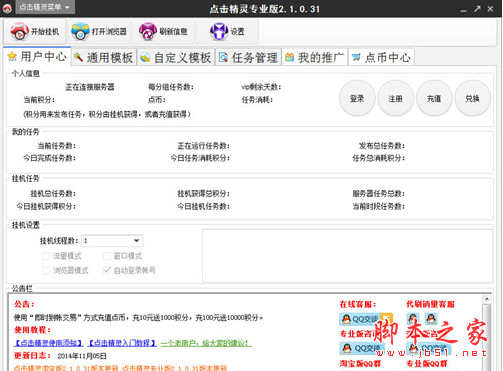Click the 点击精灵 app logo icon
This screenshot has width=503, height=371.
click(x=7, y=8)
